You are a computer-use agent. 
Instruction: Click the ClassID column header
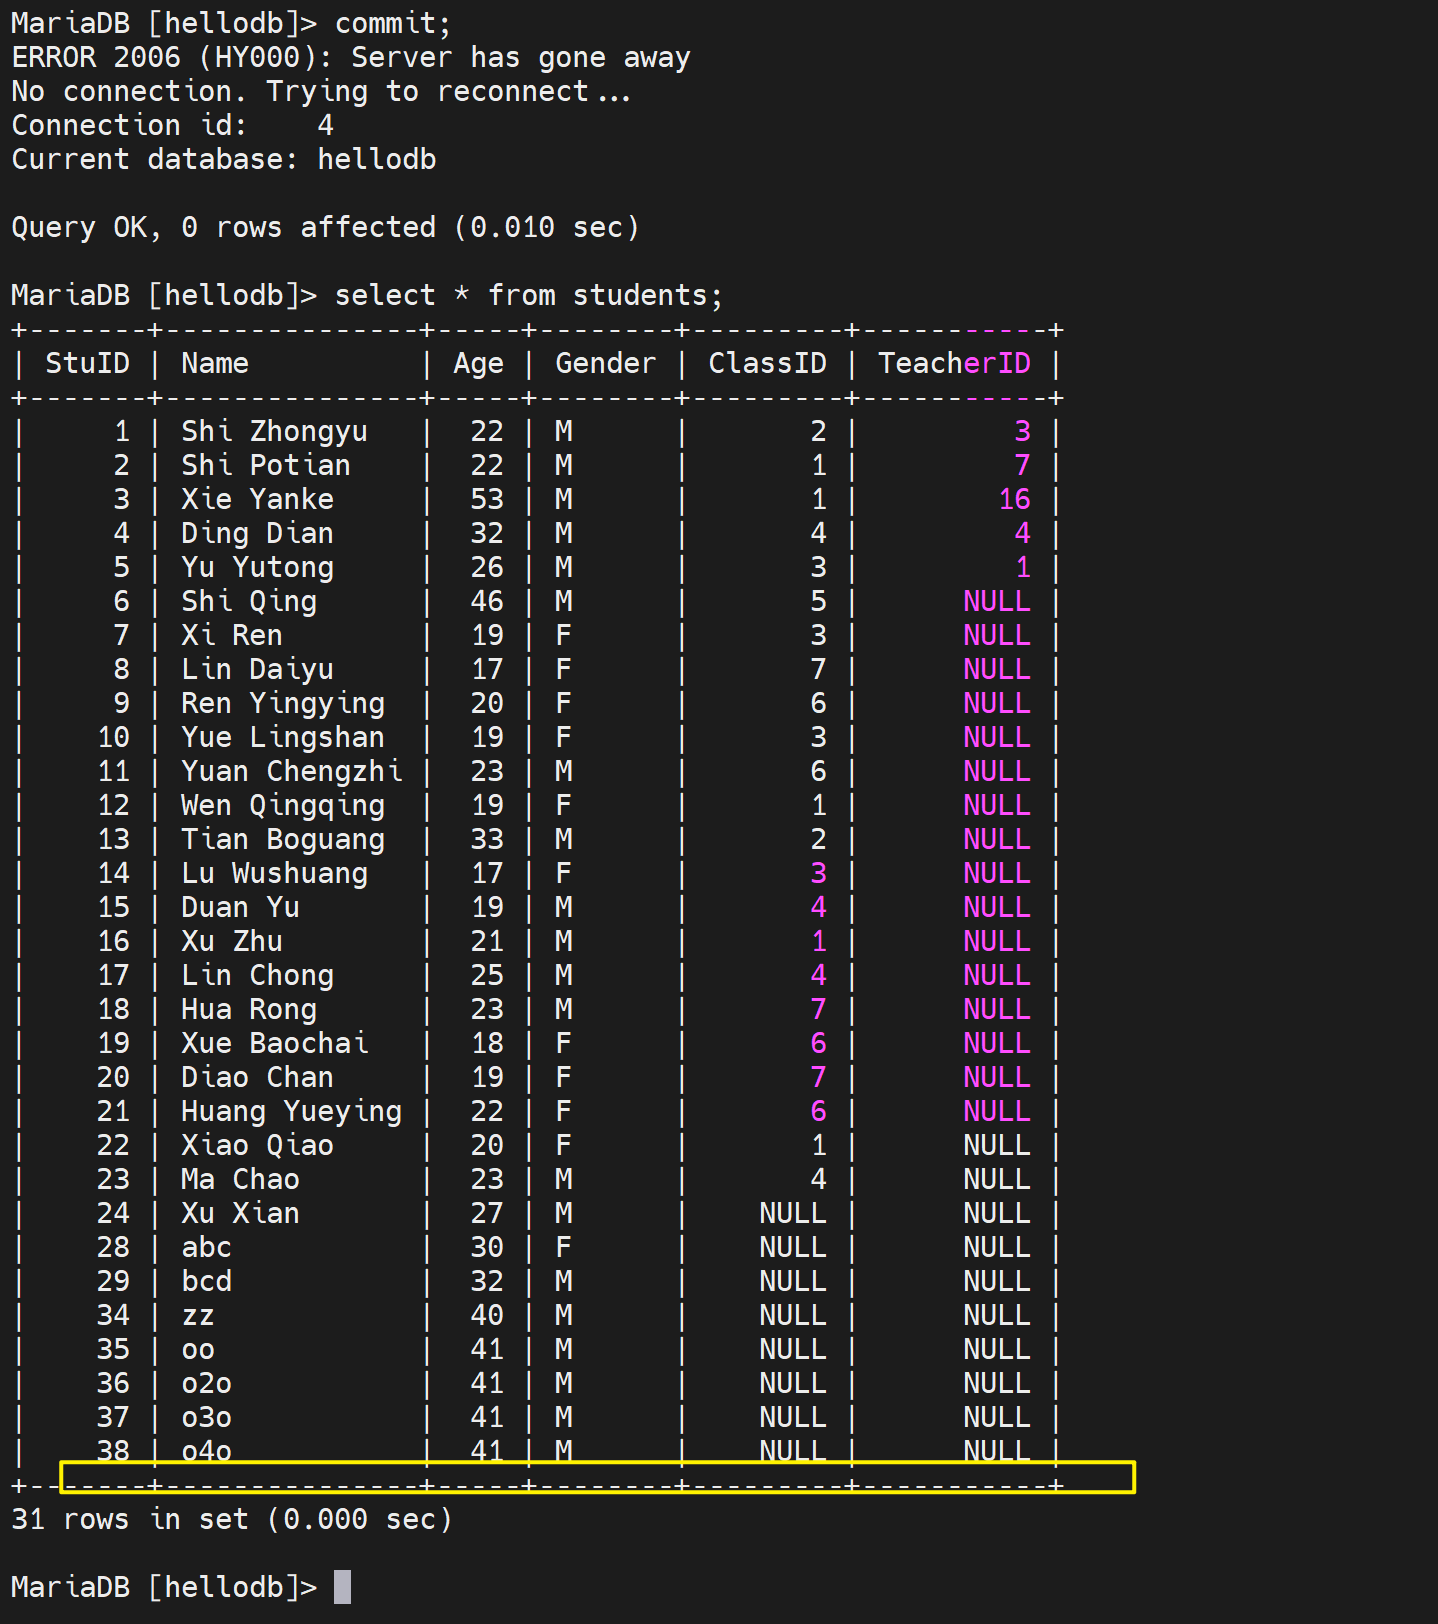pyautogui.click(x=767, y=363)
